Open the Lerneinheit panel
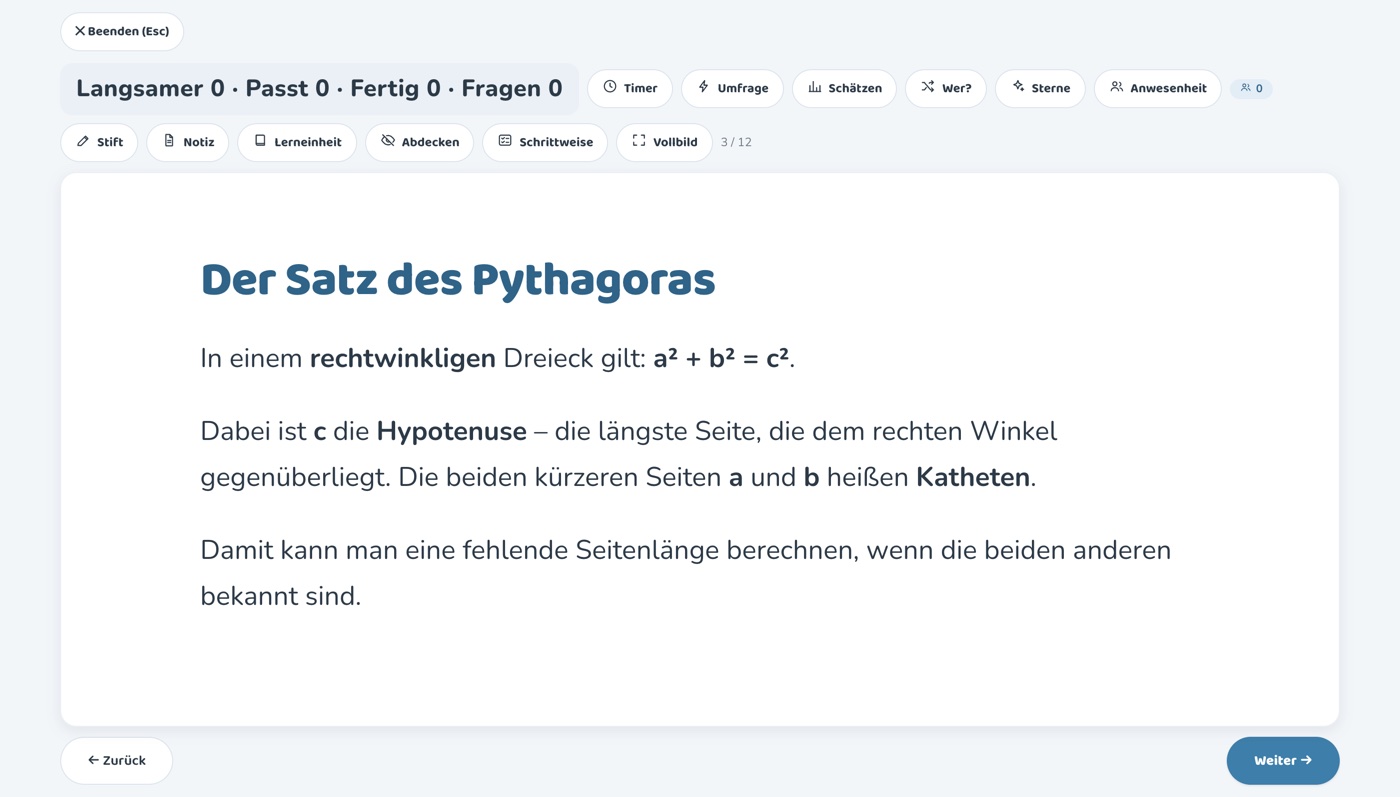This screenshot has height=797, width=1400. tap(297, 142)
